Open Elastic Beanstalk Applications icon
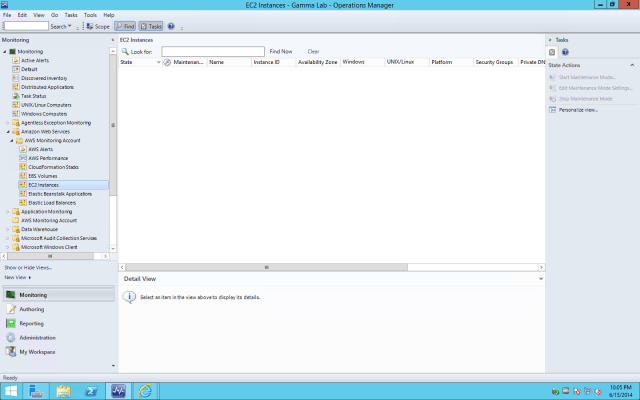Screen dimensions: 640x400 [x=23, y=194]
